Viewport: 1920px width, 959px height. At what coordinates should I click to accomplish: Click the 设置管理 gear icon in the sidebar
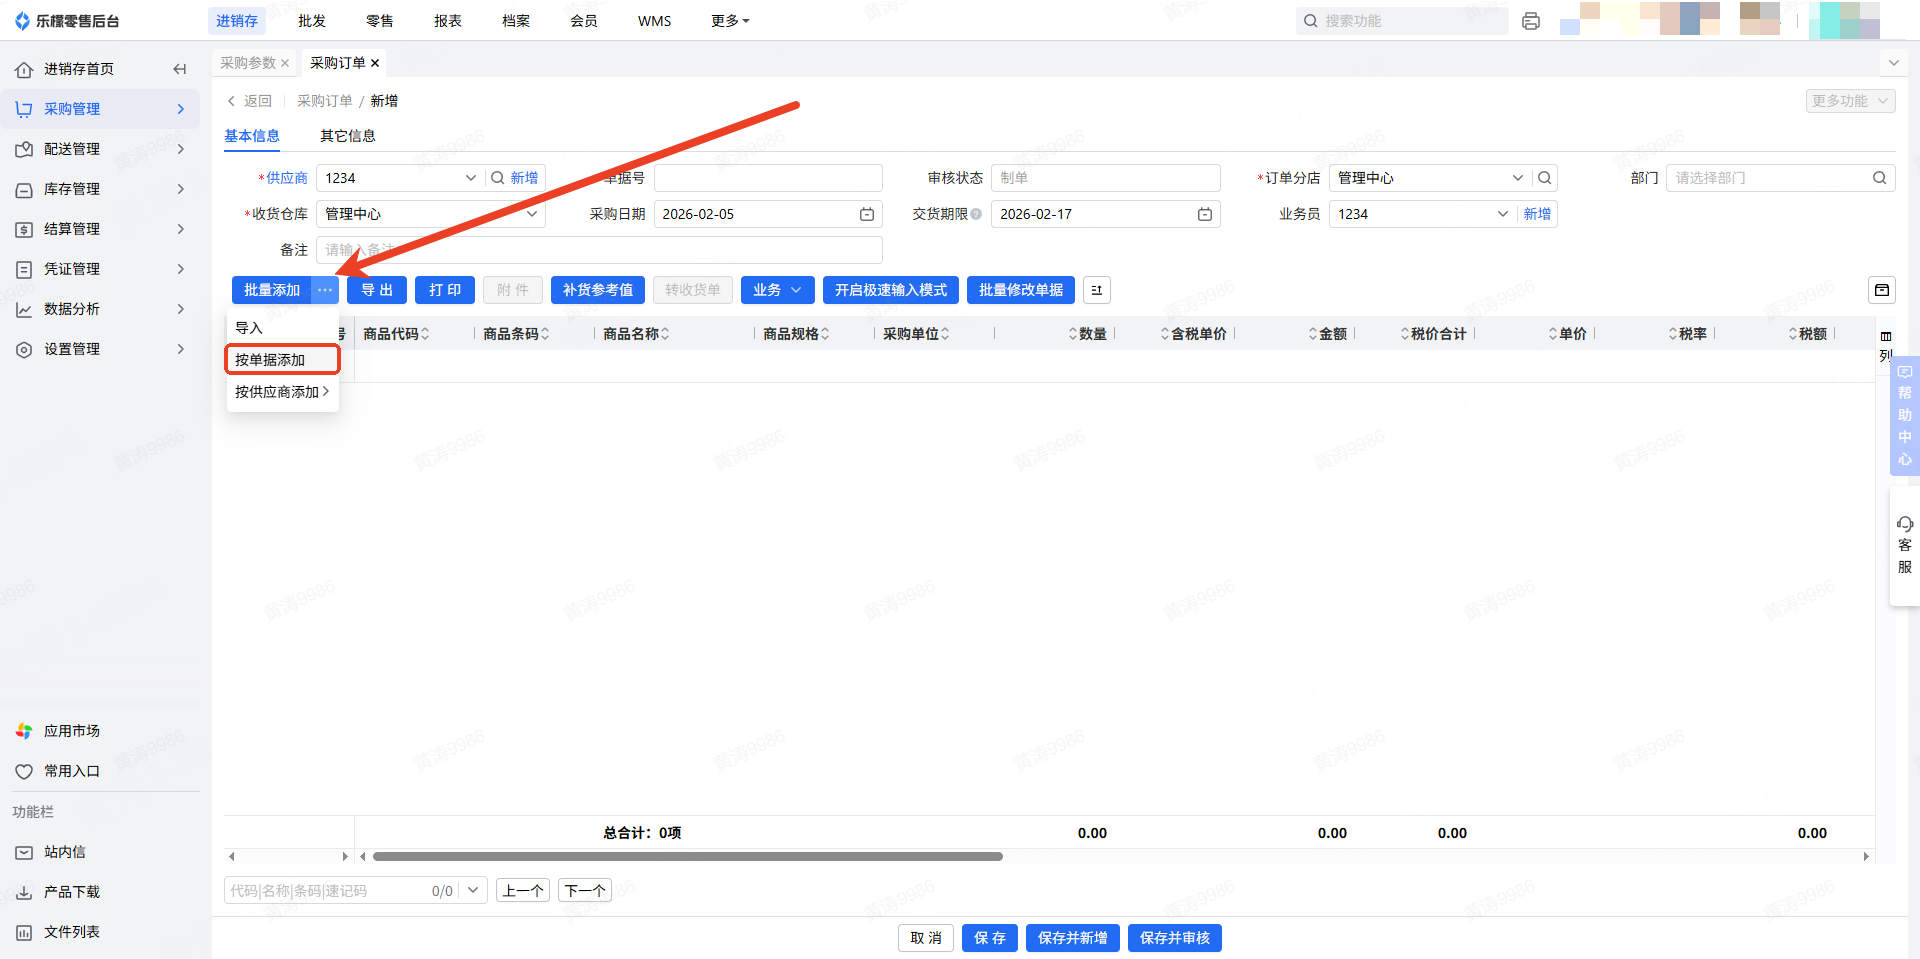coord(24,349)
